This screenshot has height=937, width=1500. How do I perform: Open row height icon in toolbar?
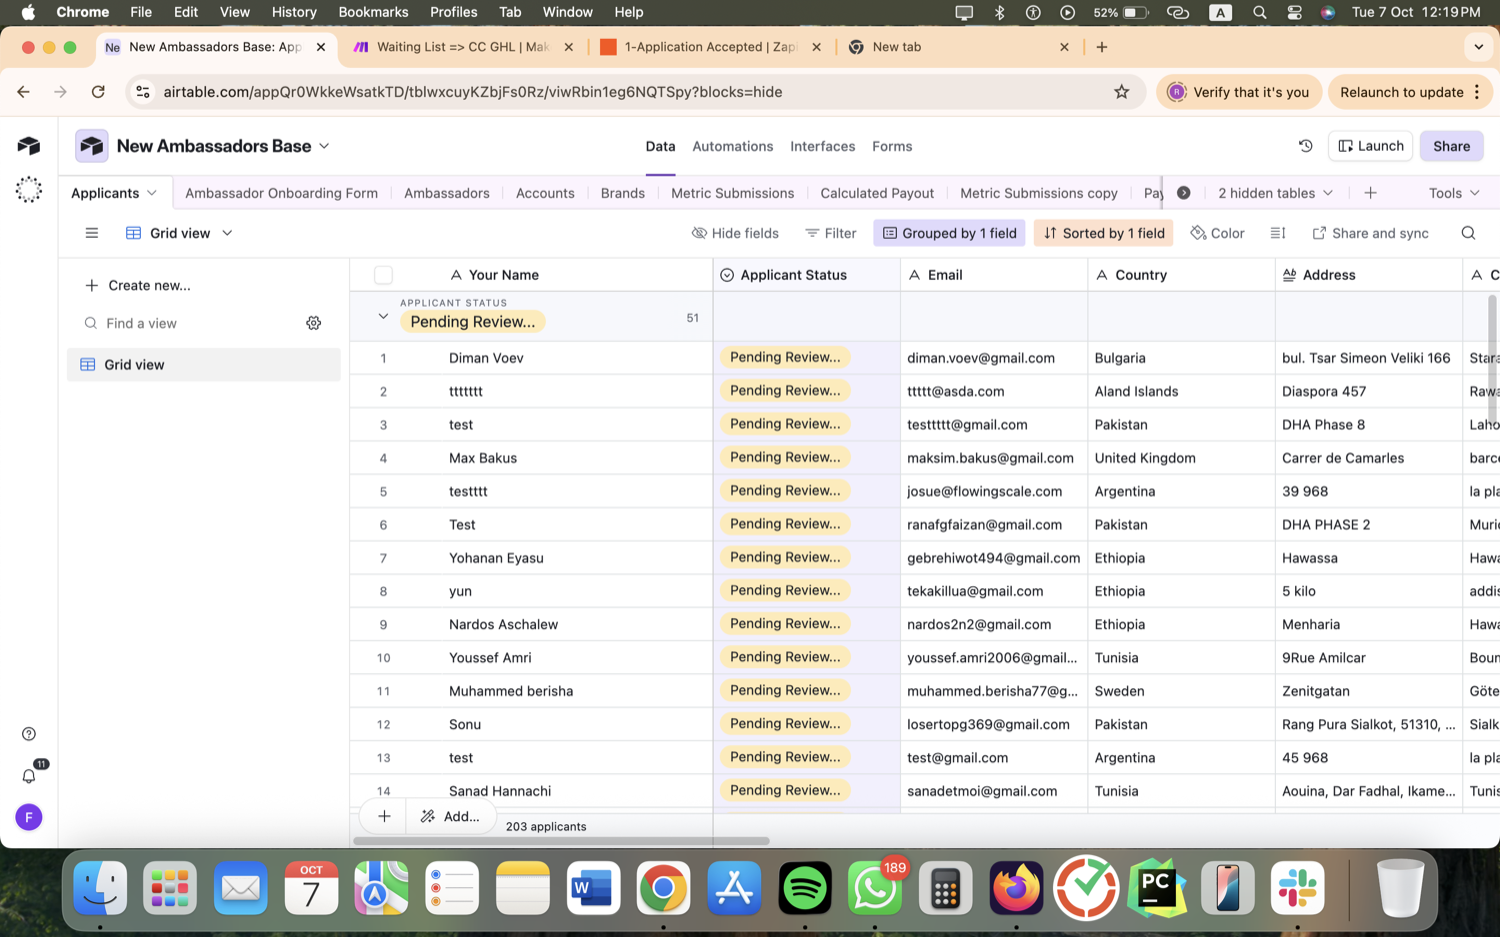[x=1278, y=233]
